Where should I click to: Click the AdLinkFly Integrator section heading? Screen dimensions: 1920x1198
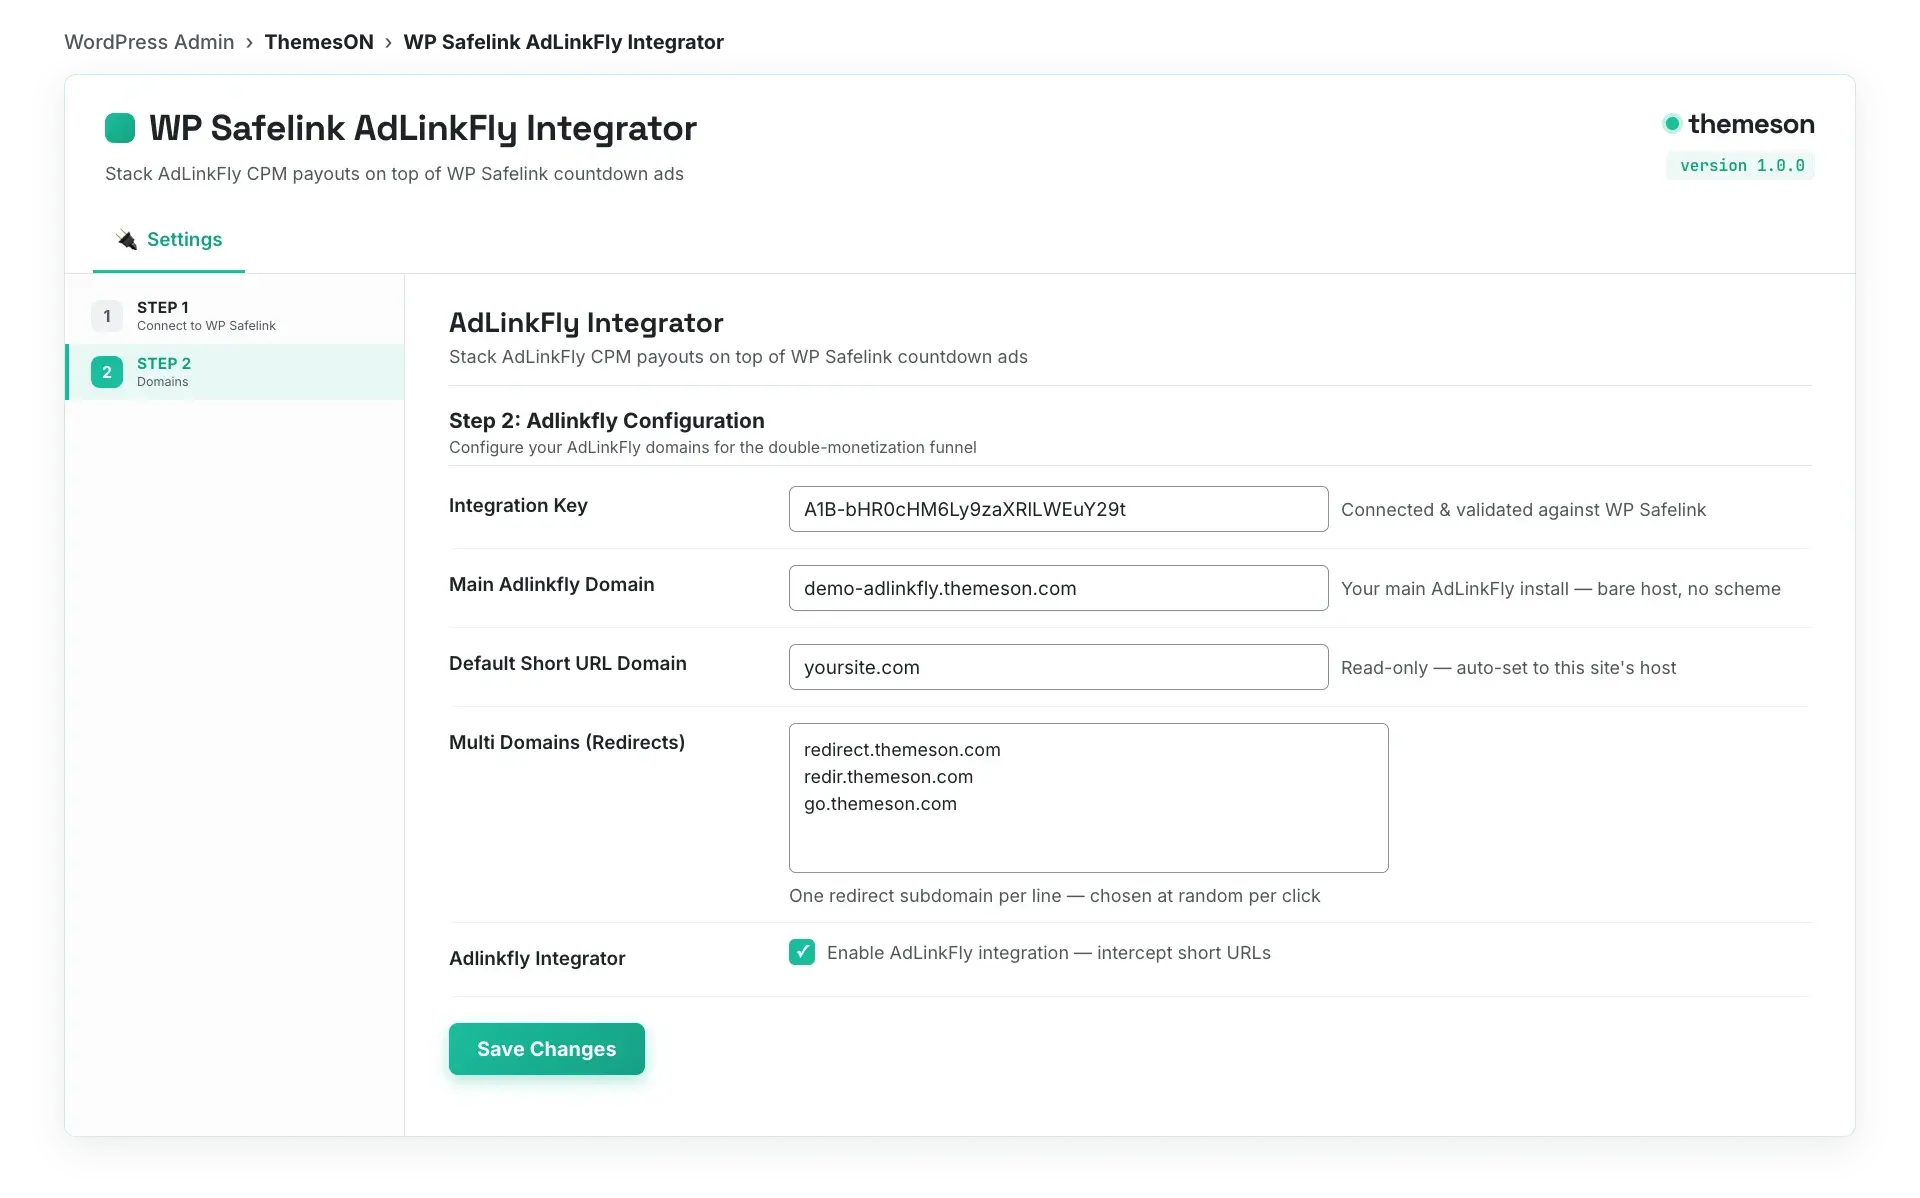(x=586, y=323)
